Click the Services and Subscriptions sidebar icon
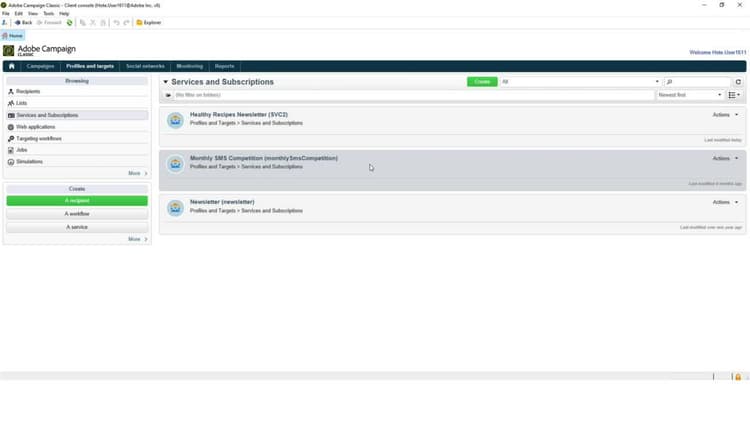The width and height of the screenshot is (750, 421). point(11,115)
